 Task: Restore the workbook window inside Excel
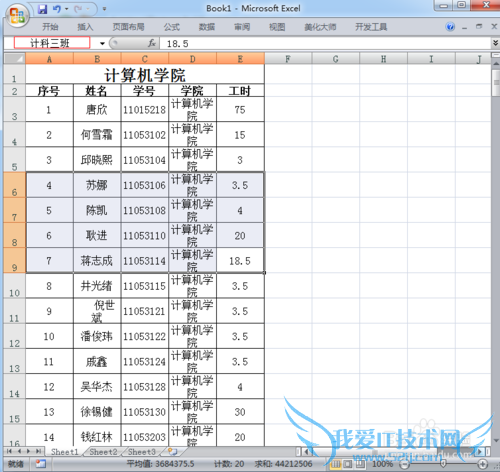479,26
